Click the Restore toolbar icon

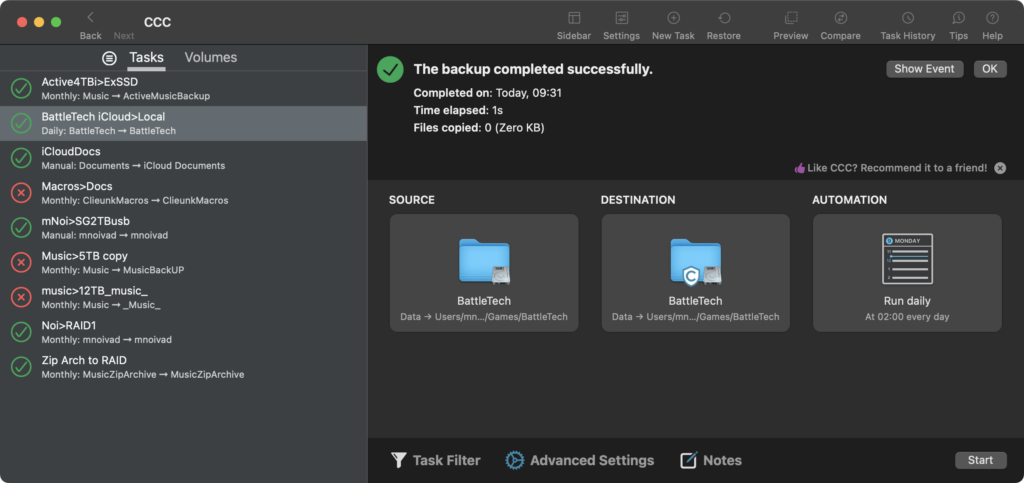tap(723, 19)
